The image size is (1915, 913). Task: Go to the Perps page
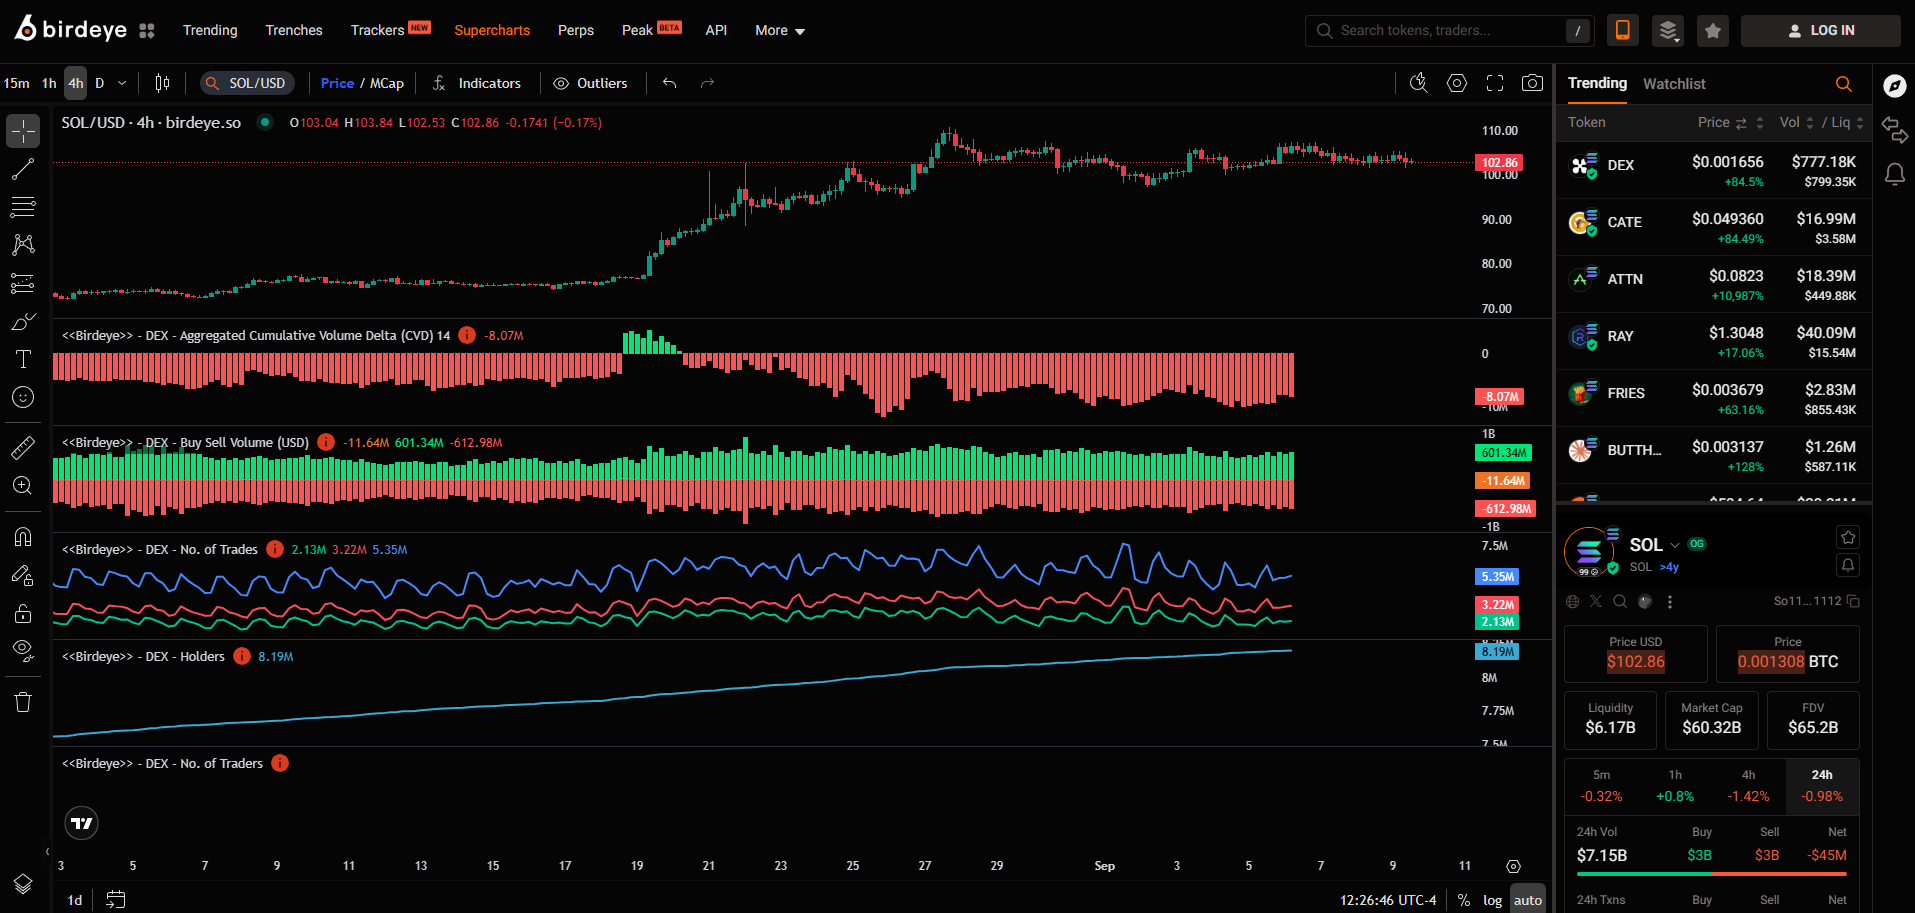point(576,31)
